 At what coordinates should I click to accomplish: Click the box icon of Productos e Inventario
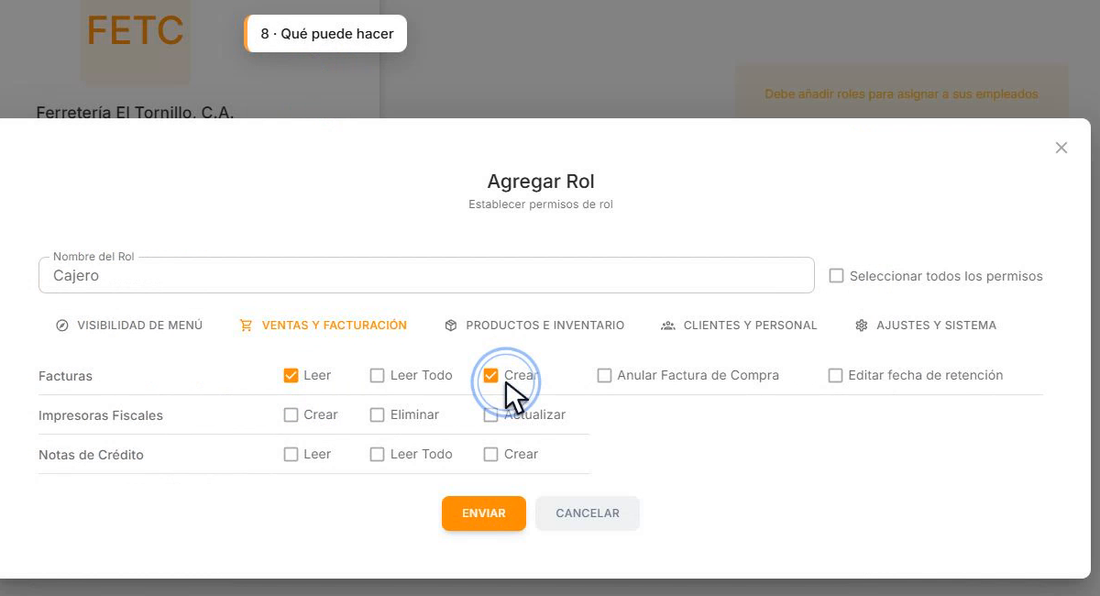(x=450, y=325)
